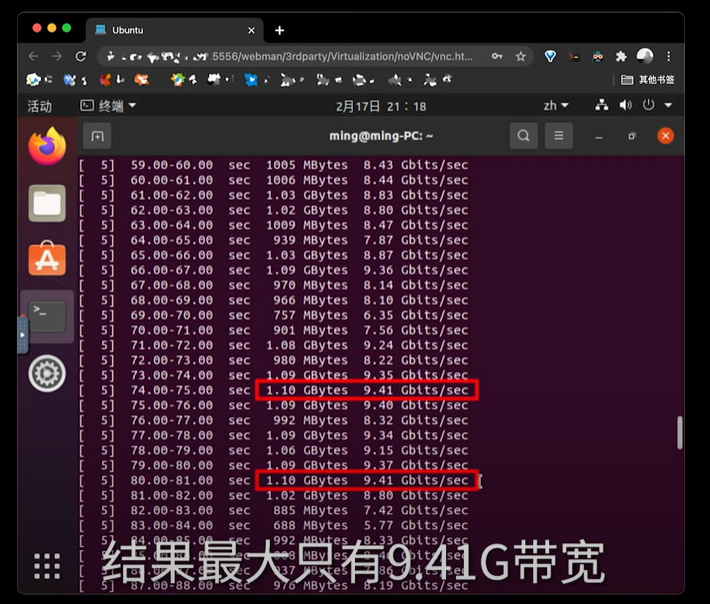Screen dimensions: 710x604
Task: Open the terminal hamburger menu
Action: tap(559, 135)
